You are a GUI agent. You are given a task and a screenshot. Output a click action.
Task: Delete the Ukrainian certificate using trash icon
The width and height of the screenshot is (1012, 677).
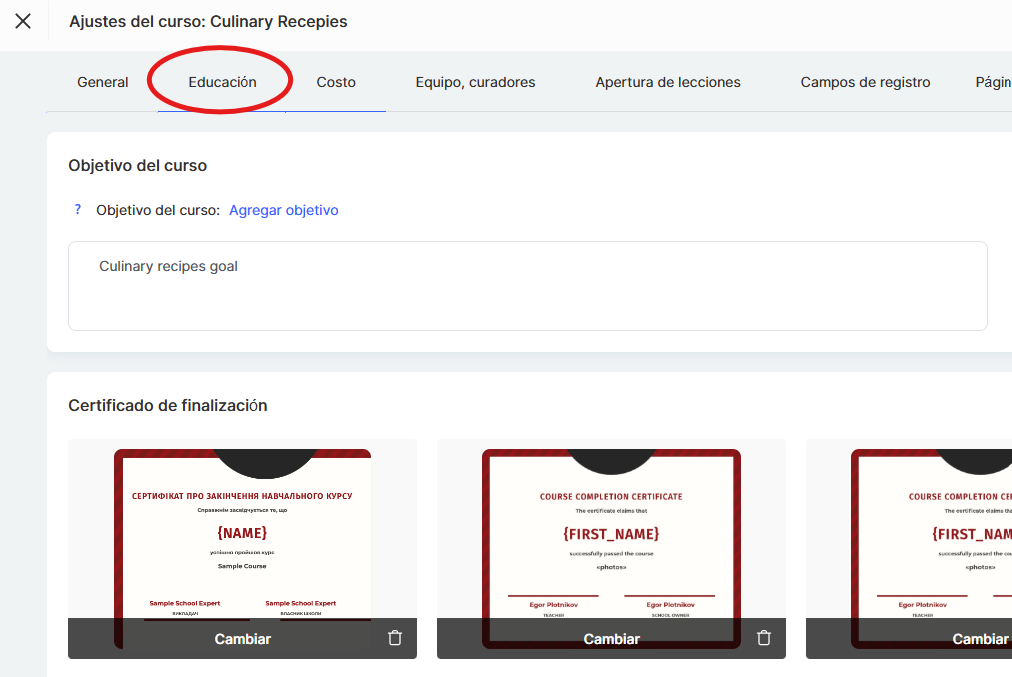[x=395, y=638]
